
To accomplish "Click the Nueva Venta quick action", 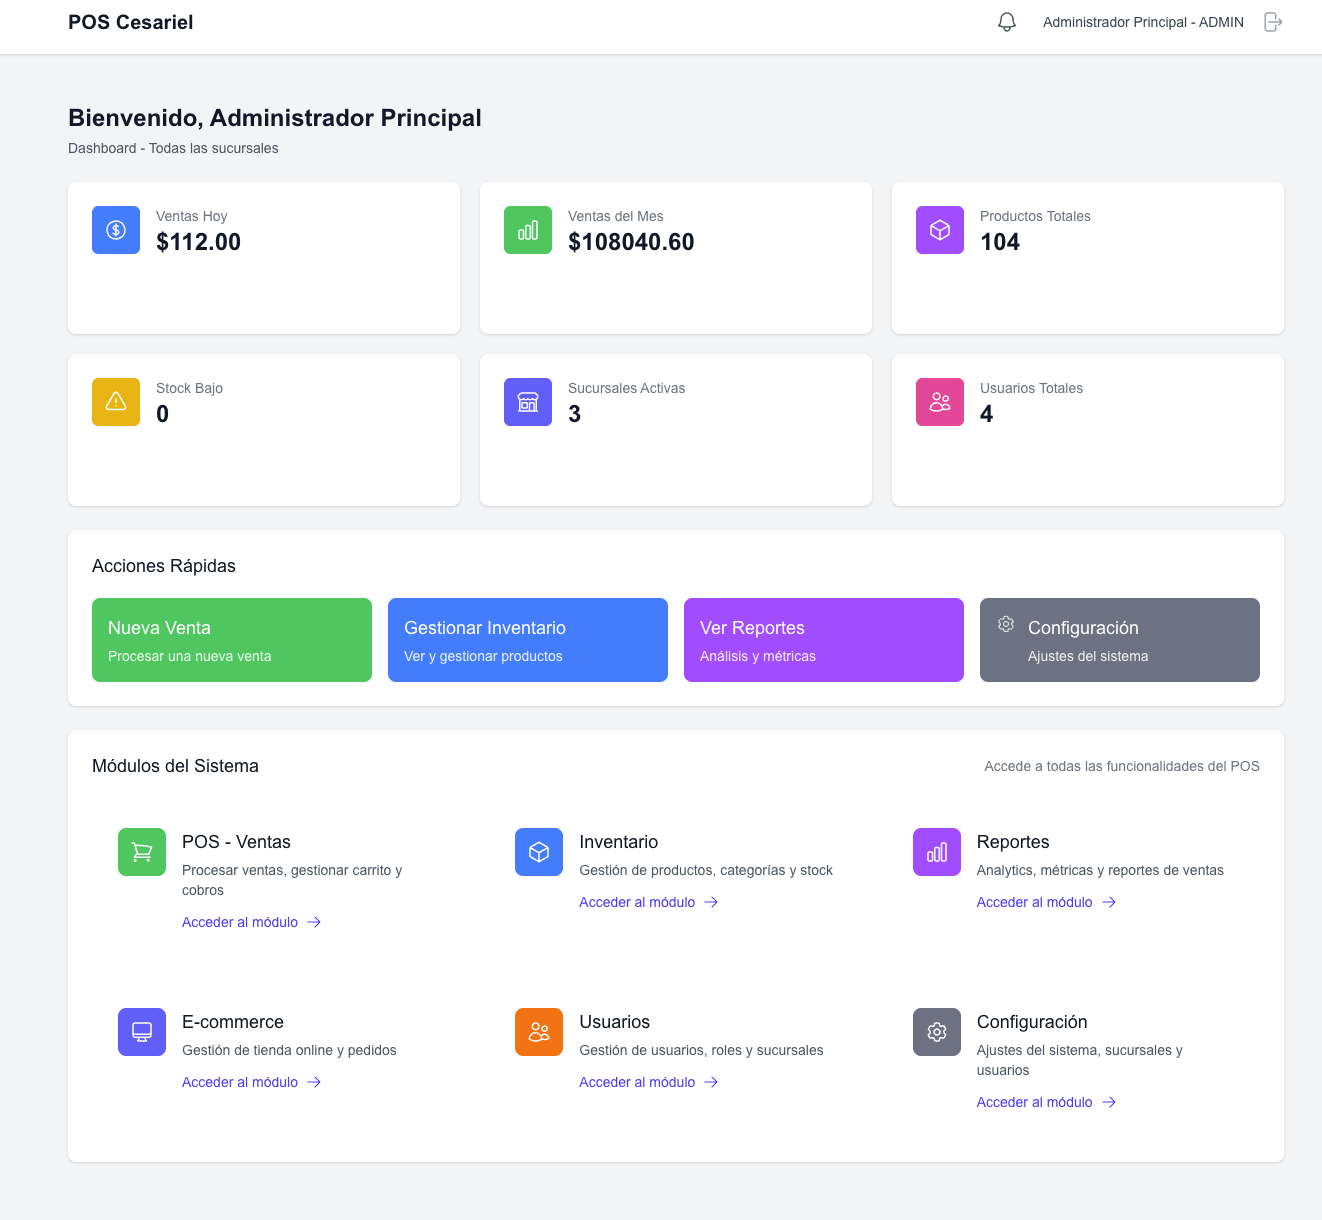I will click(231, 639).
